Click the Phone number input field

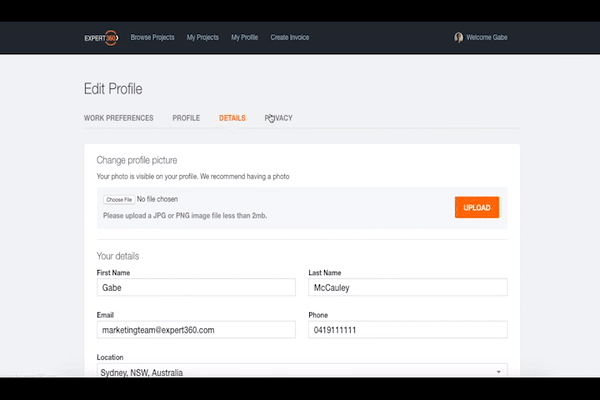[x=407, y=329]
